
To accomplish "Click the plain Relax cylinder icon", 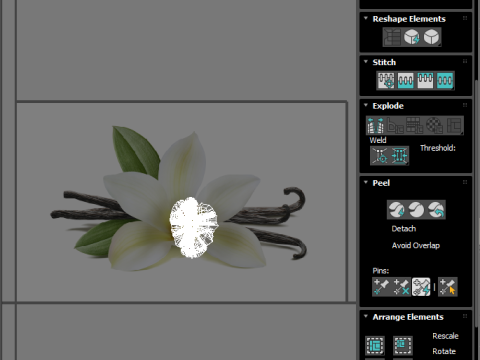I will tap(431, 37).
